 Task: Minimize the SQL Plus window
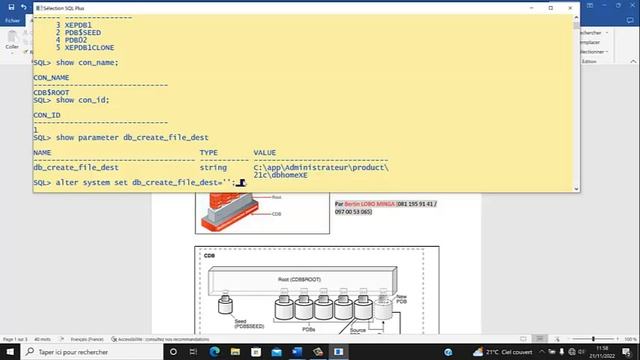531,8
